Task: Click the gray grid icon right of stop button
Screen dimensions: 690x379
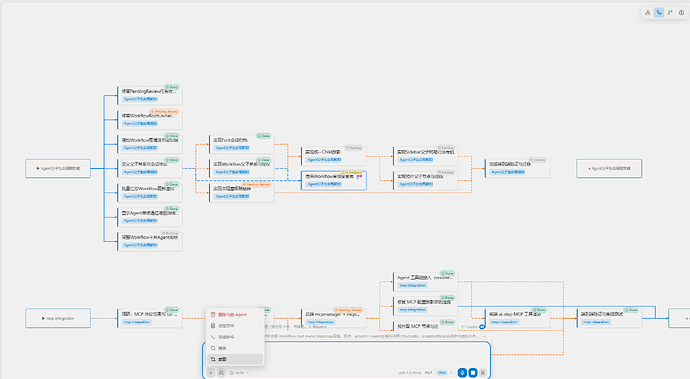Action: 483,372
